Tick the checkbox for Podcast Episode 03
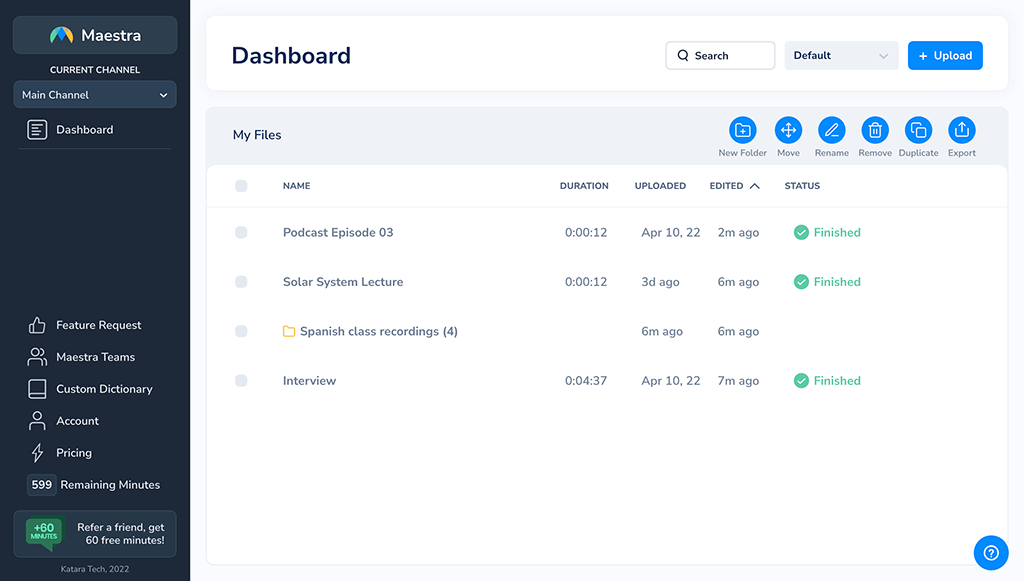 click(x=241, y=233)
